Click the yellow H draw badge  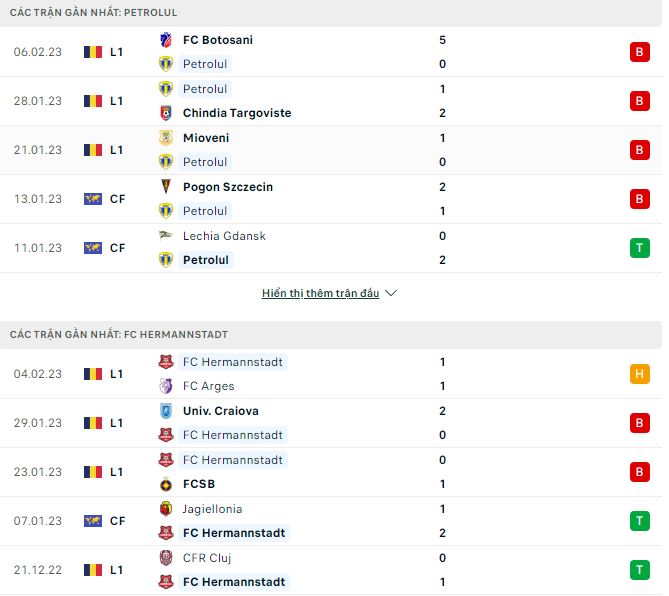(640, 374)
